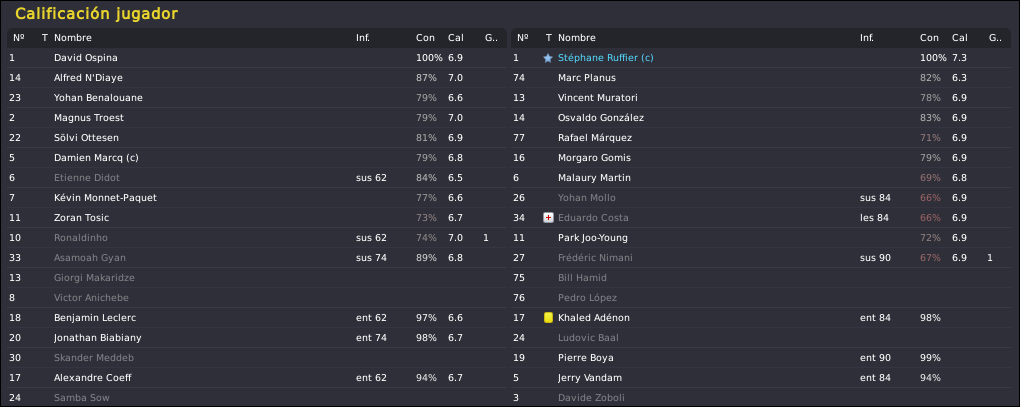Viewport: 1020px width, 407px height.
Task: Click Frédéric Nimani's goal count
Action: click(x=989, y=258)
